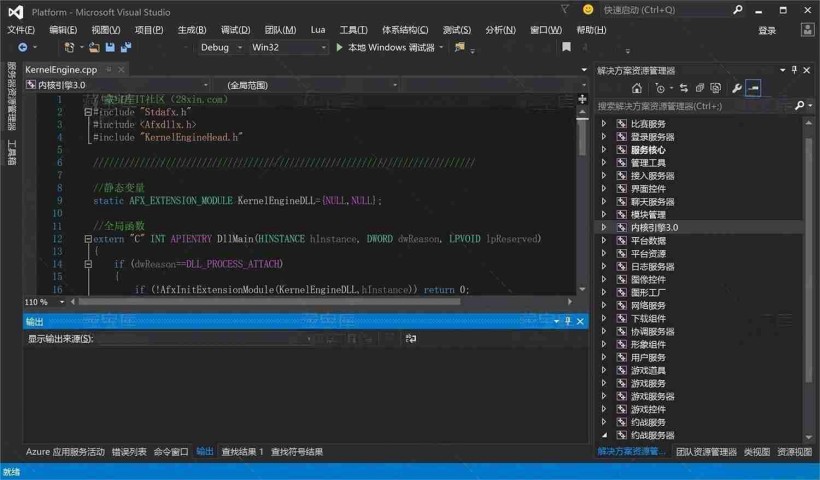820x480 pixels.
Task: Open the 服务器资源管理器 side tab
Action: [11, 96]
